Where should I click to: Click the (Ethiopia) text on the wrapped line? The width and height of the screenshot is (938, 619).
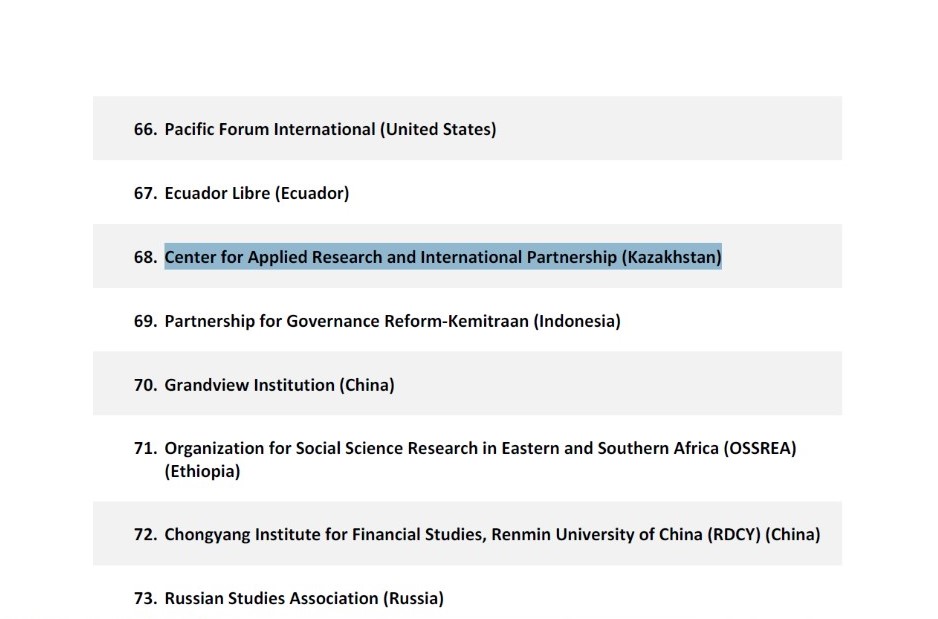click(x=202, y=471)
